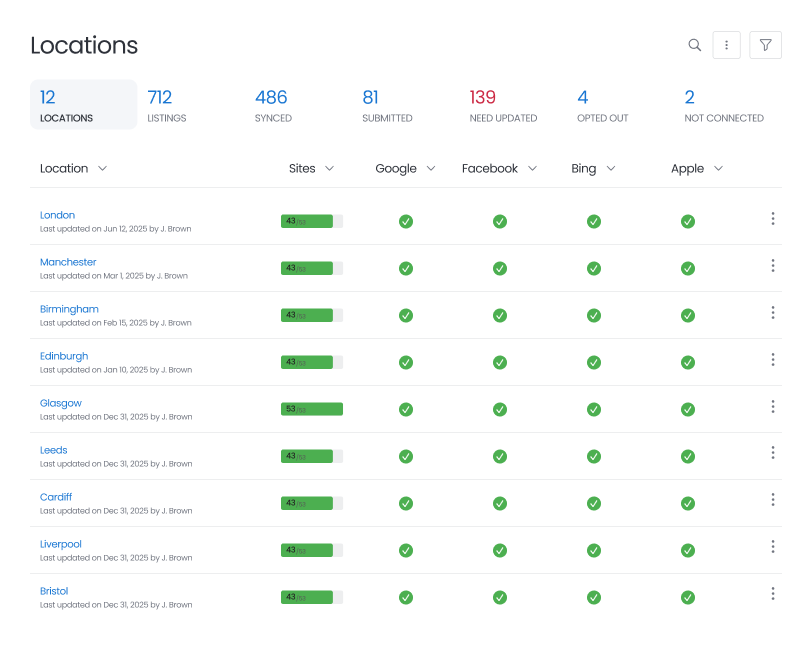Switch to the 81 Submitted tab
The width and height of the screenshot is (812, 653).
click(387, 105)
